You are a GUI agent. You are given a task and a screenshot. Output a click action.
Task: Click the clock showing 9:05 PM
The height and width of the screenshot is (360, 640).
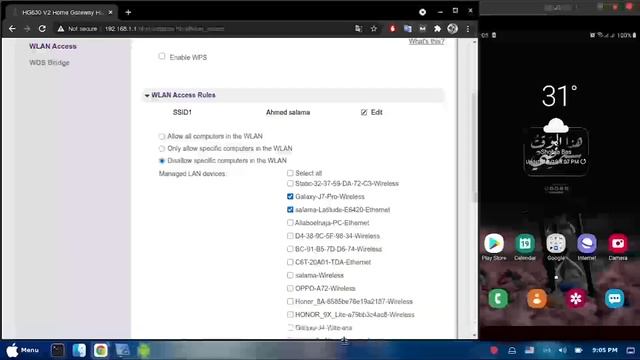coord(604,350)
